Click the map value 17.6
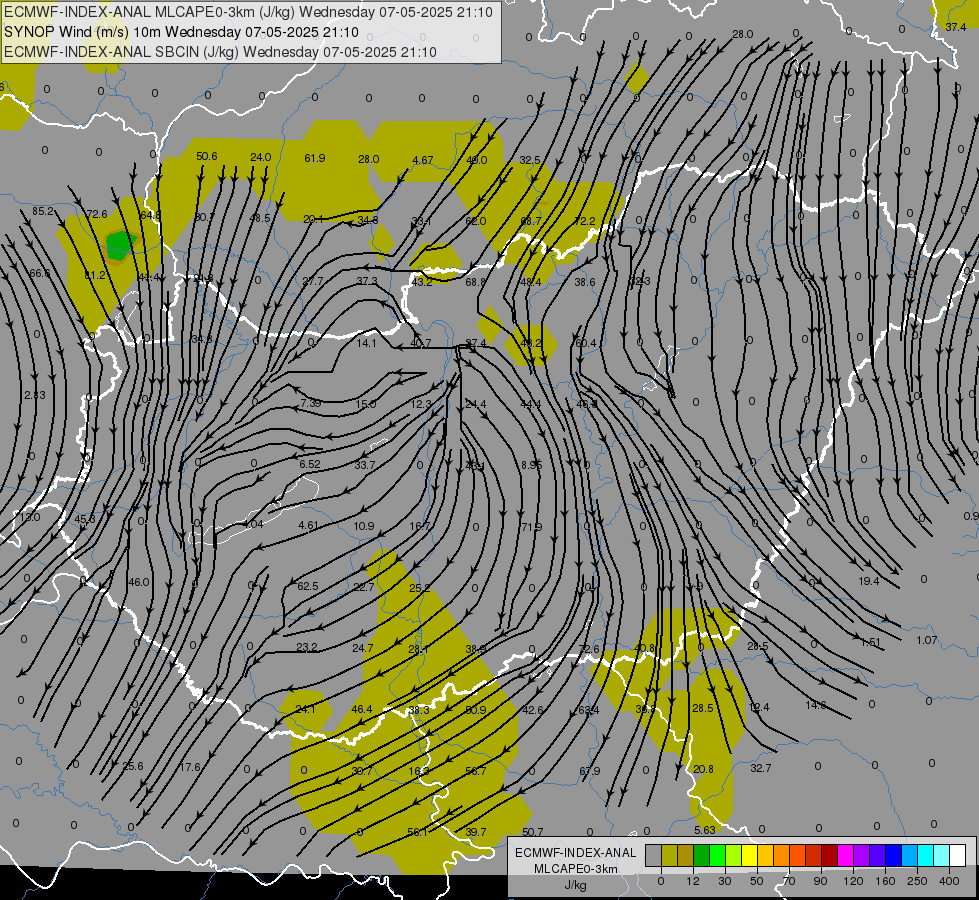 click(x=190, y=766)
